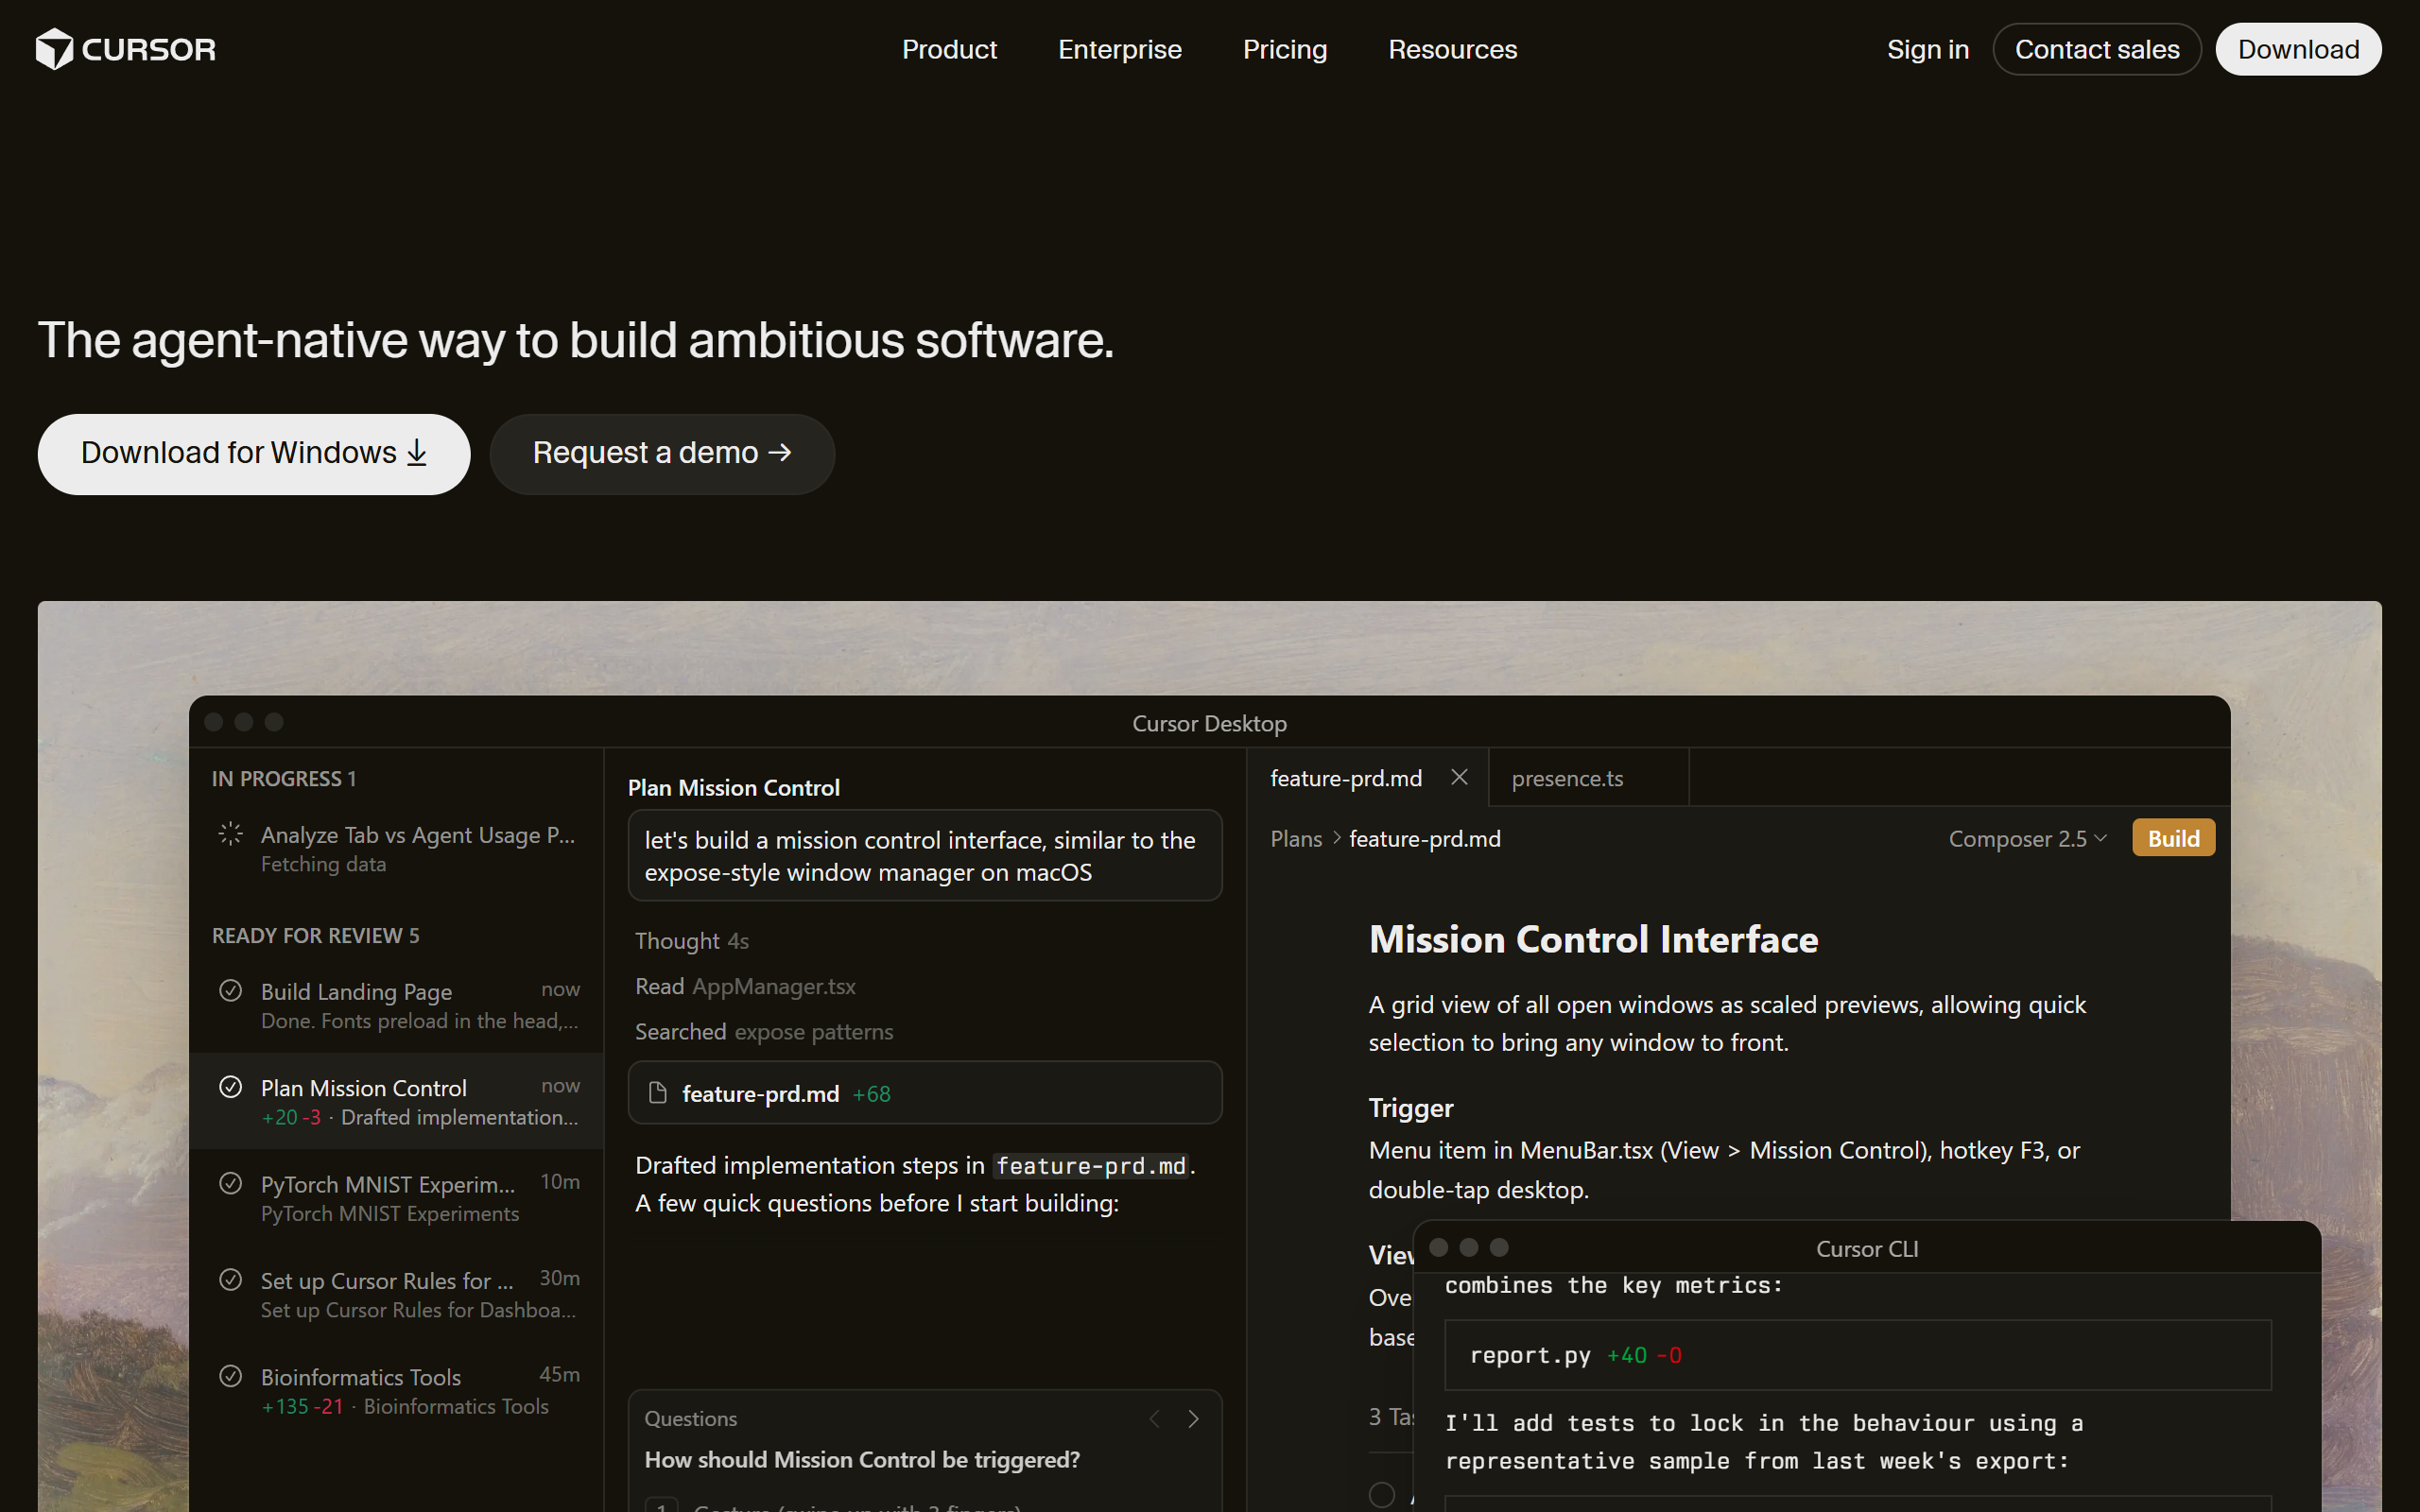Click checkmark icon of Build Landing Page
This screenshot has width=2420, height=1512.
(230, 990)
